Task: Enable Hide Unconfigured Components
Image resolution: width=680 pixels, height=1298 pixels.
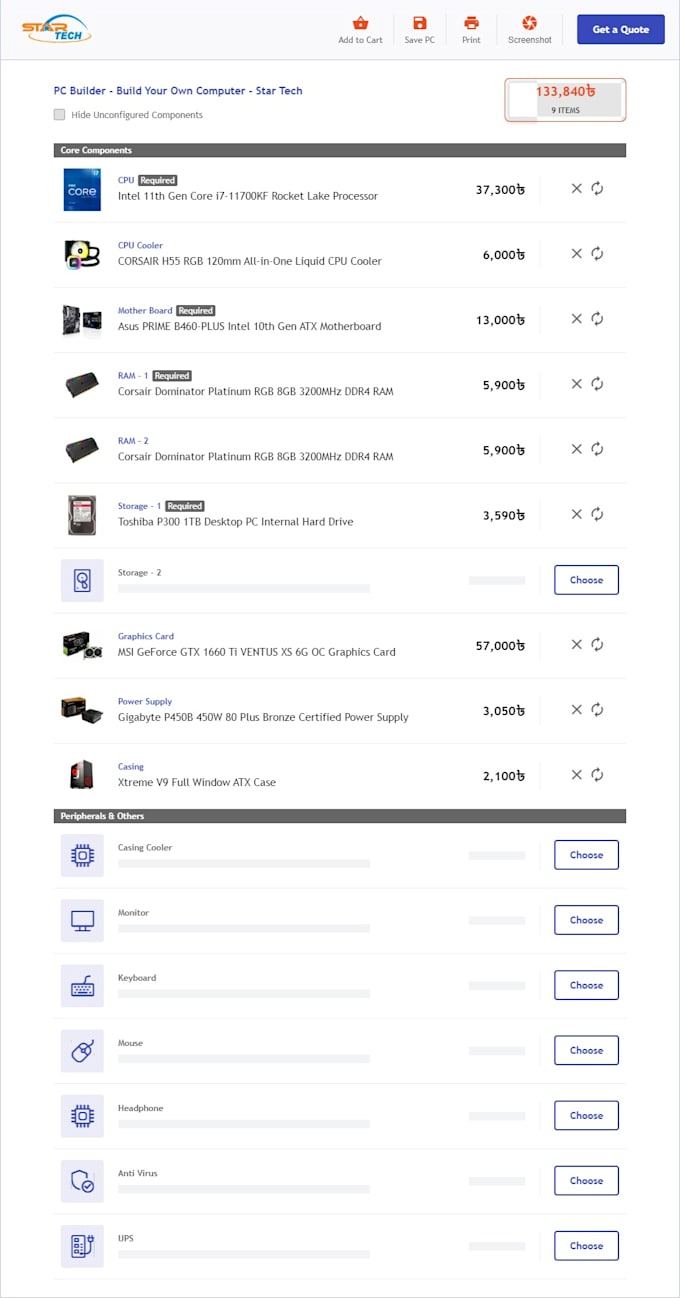Action: pos(59,115)
